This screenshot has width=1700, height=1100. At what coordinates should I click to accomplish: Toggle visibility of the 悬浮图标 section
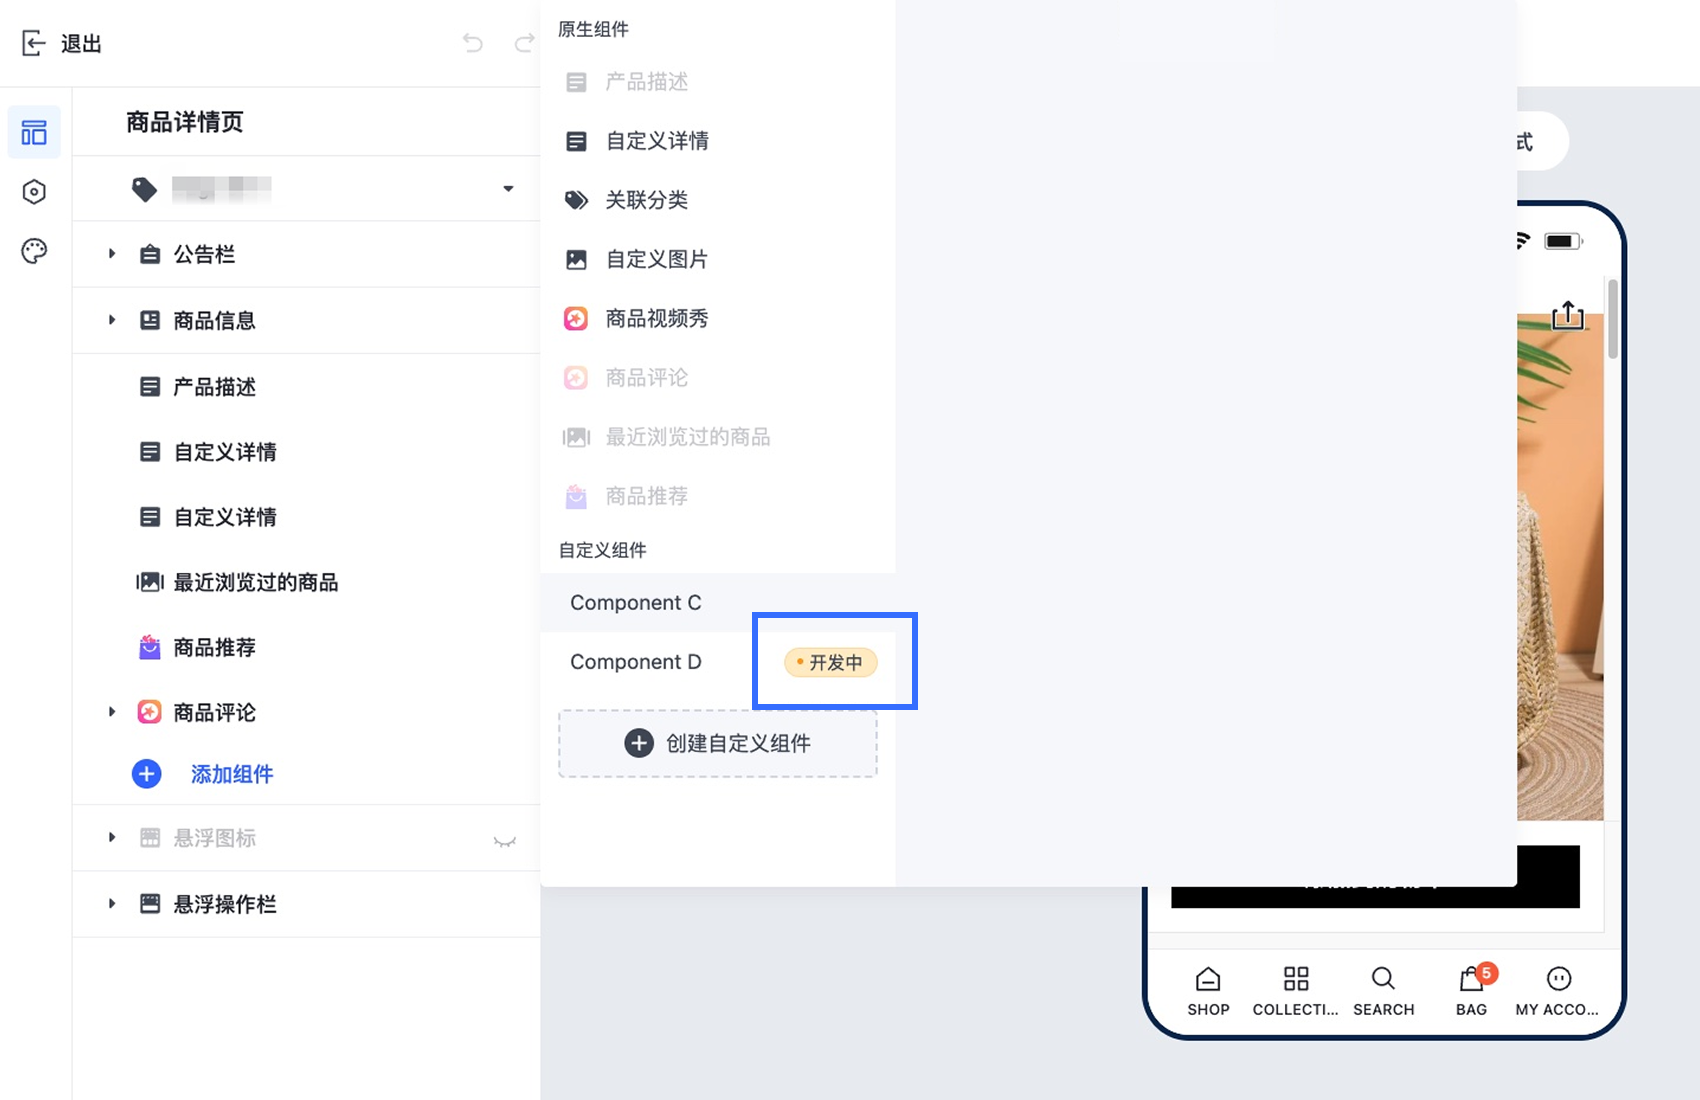(505, 840)
